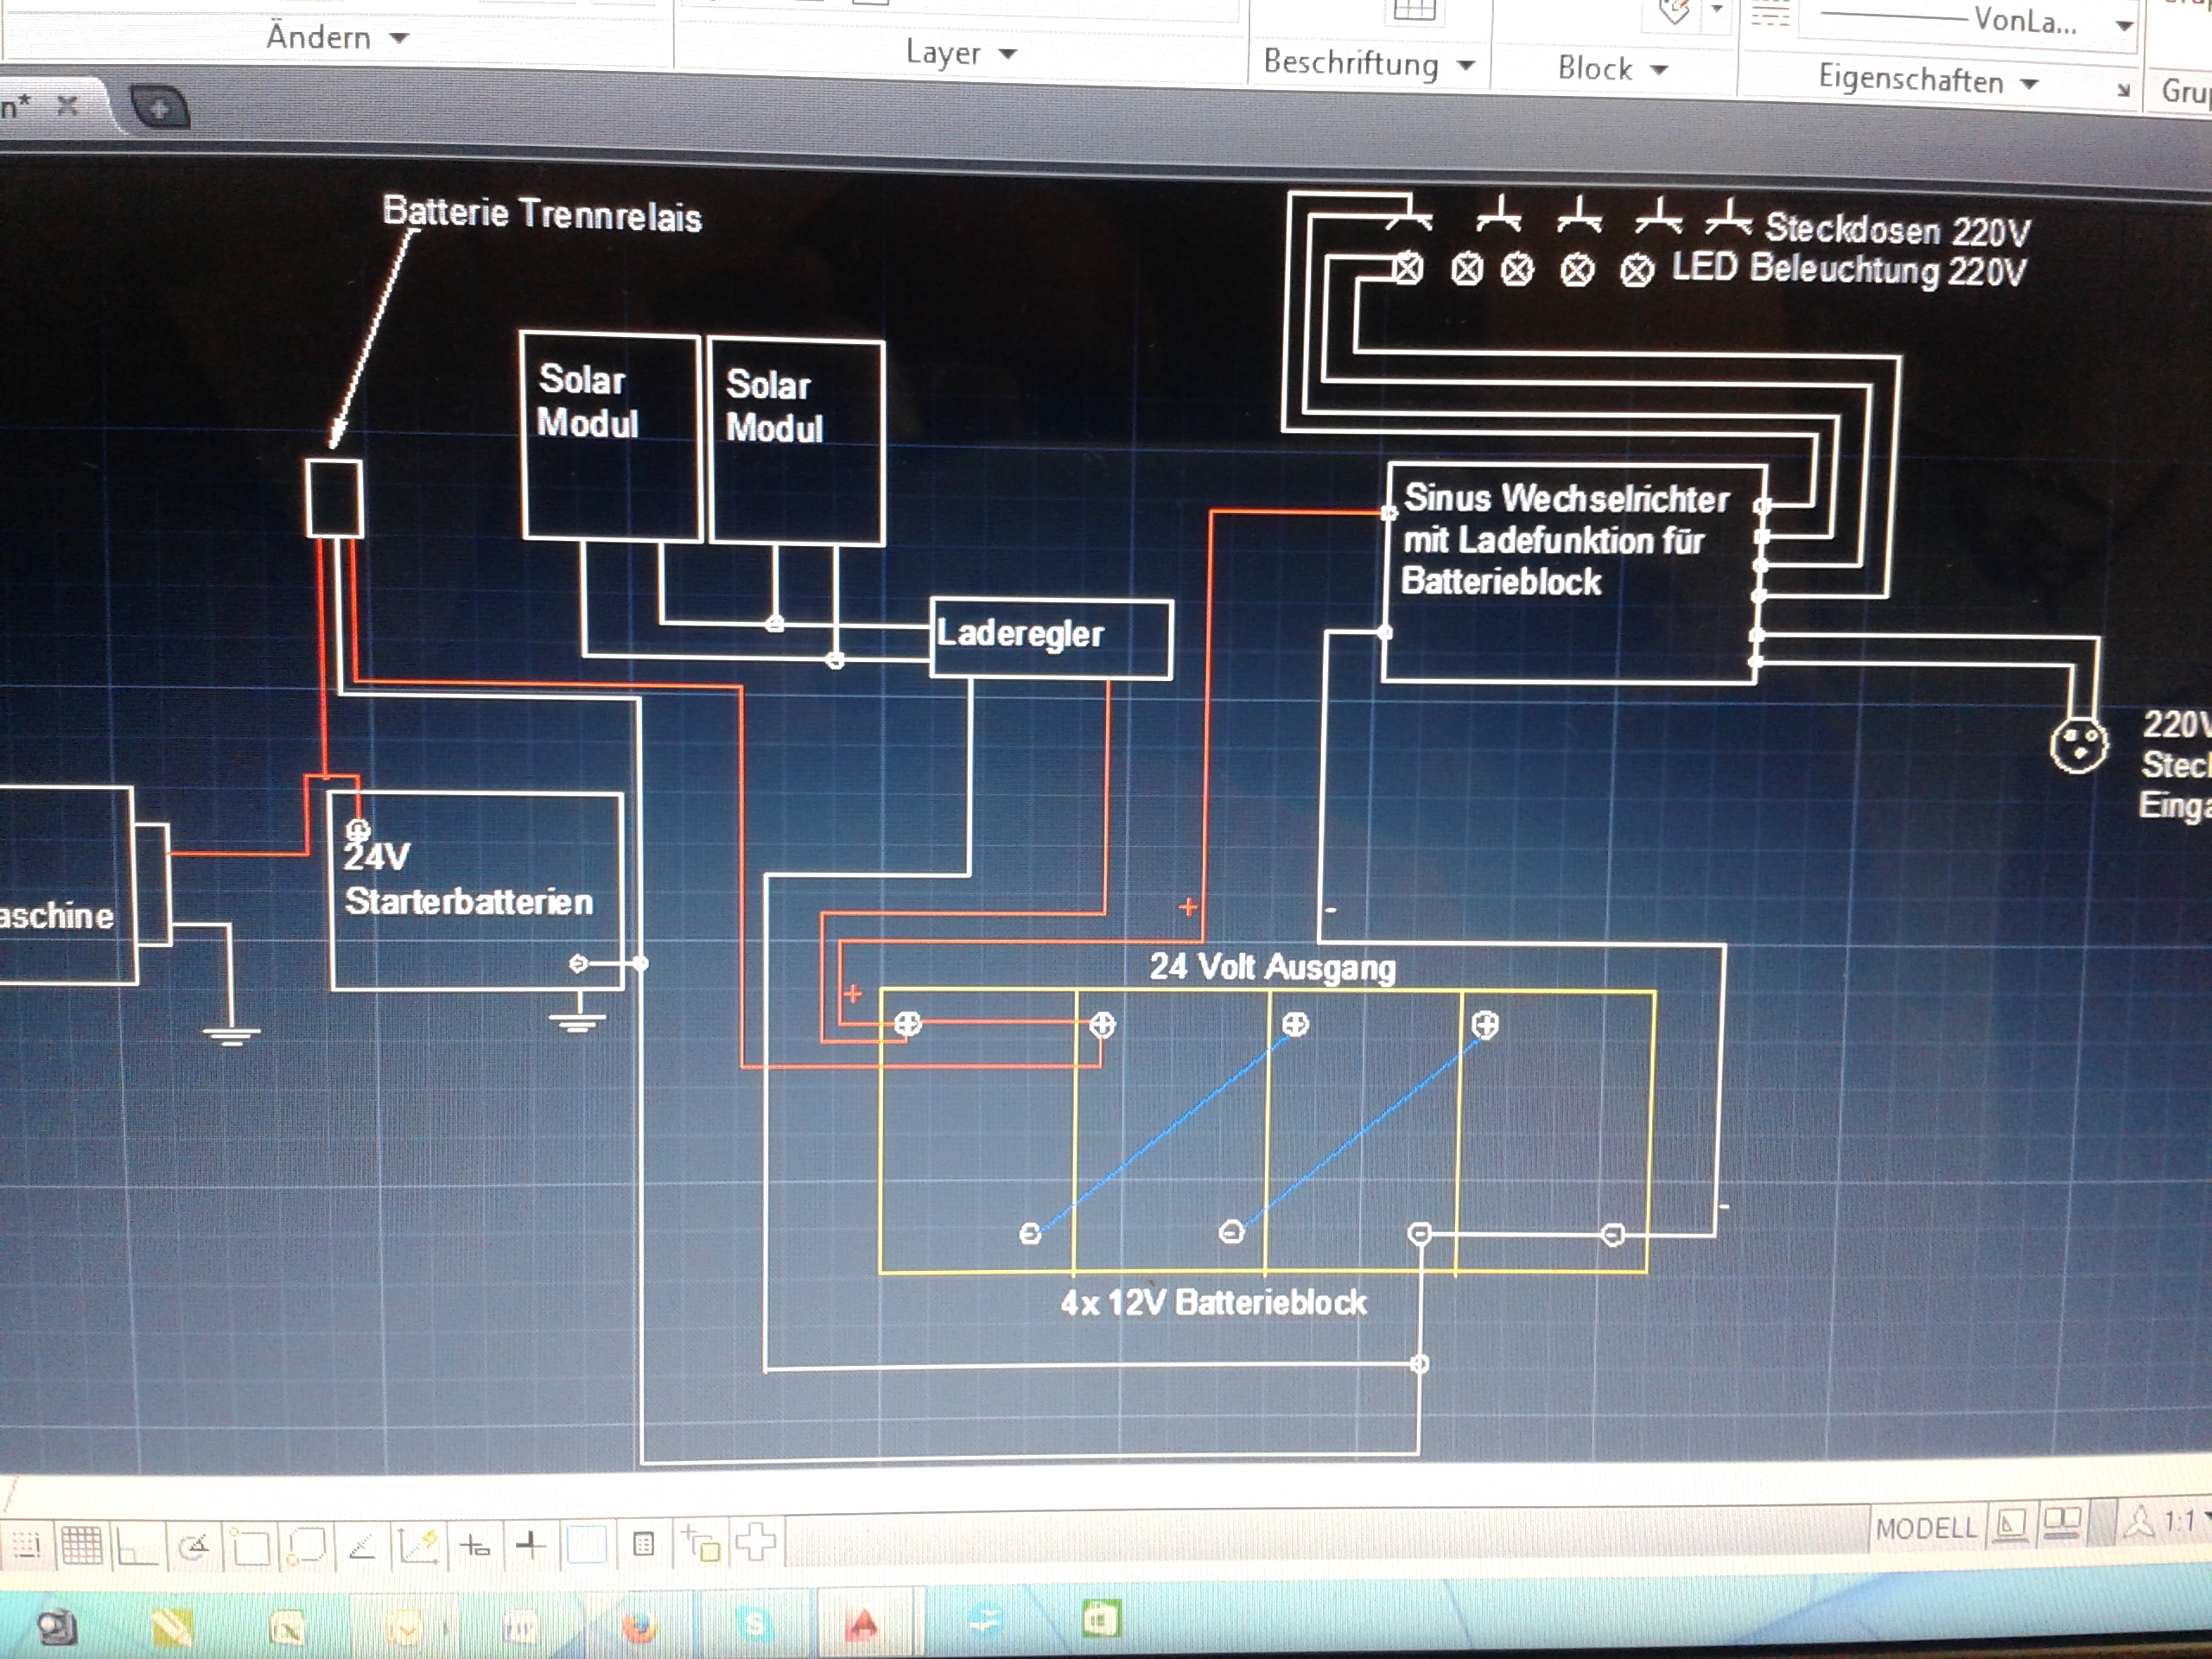The width and height of the screenshot is (2212, 1659).
Task: Open new drawing tab plus button
Action: (x=159, y=108)
